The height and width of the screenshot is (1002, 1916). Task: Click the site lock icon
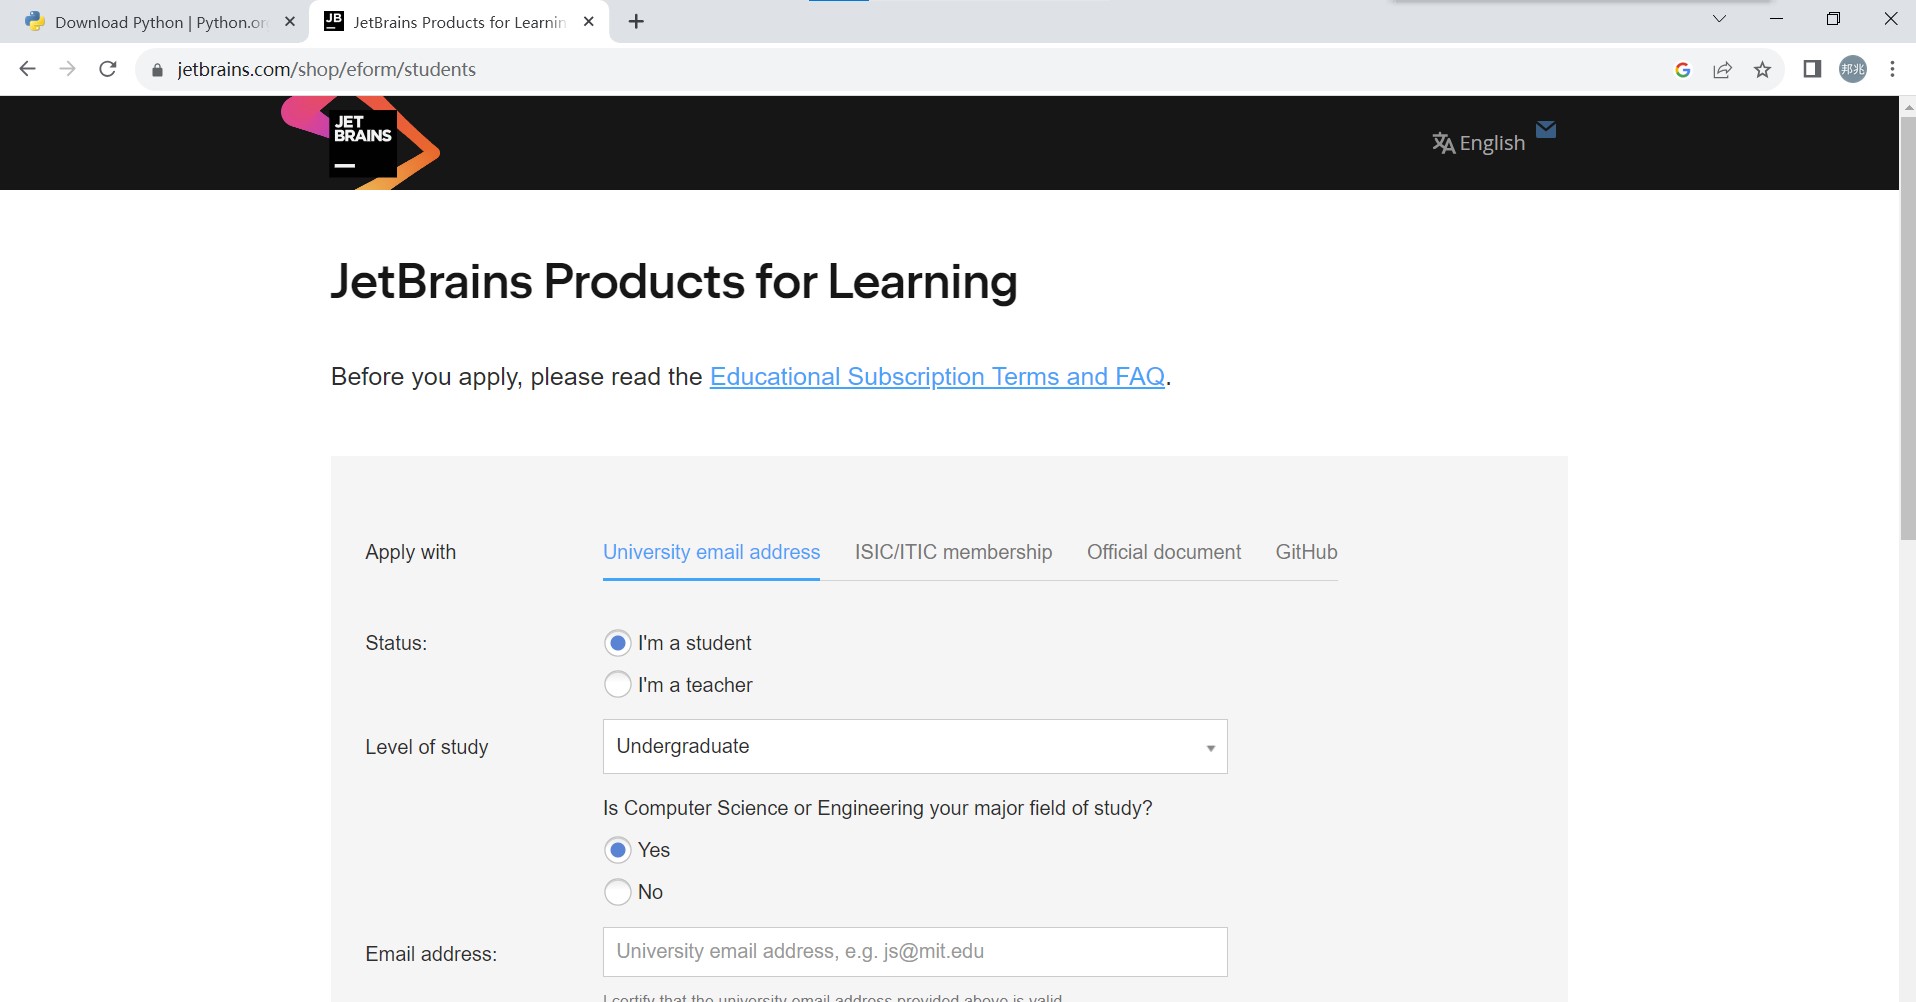[157, 70]
